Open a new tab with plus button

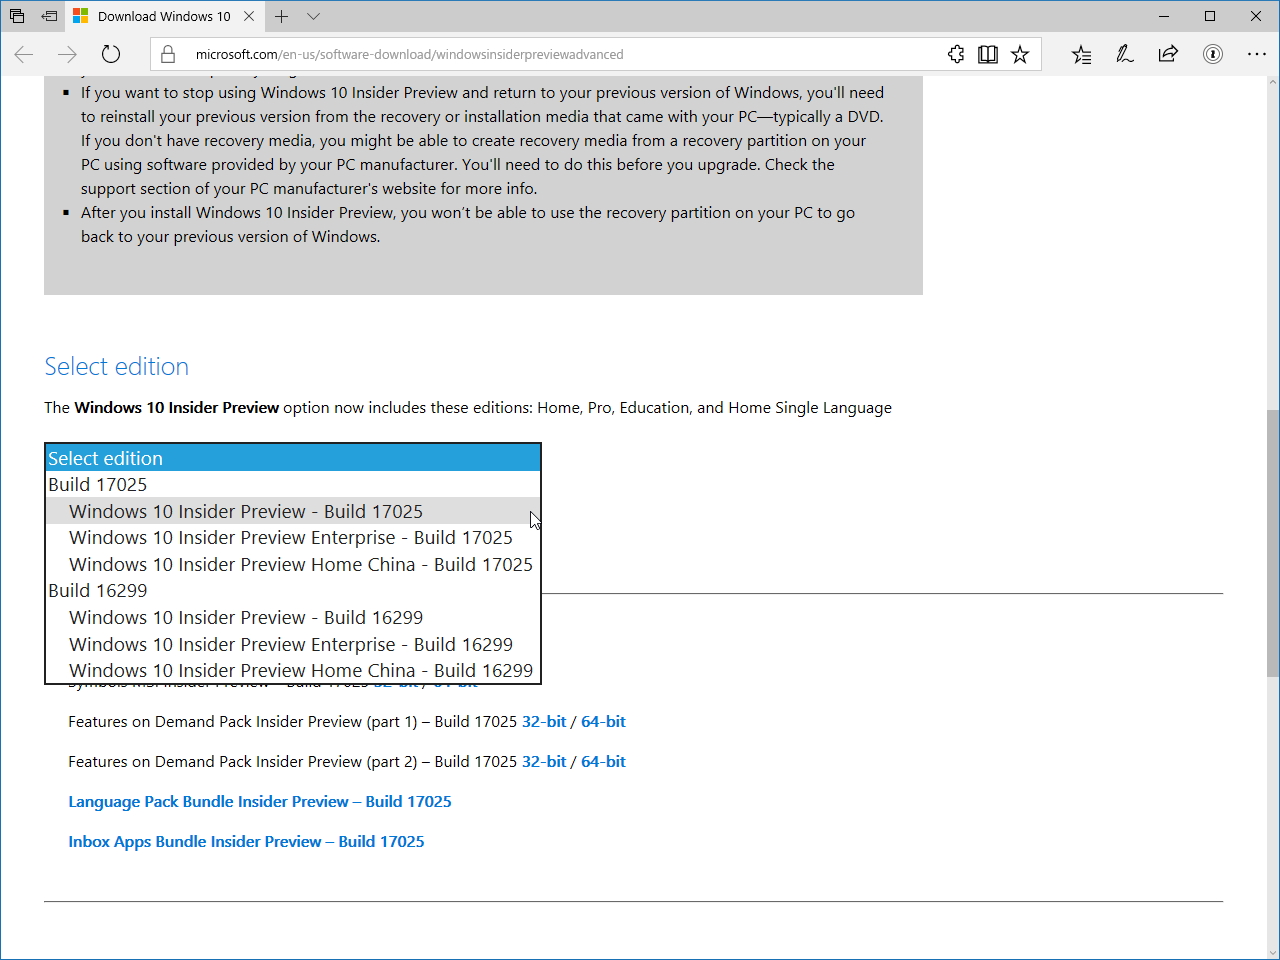coord(282,16)
